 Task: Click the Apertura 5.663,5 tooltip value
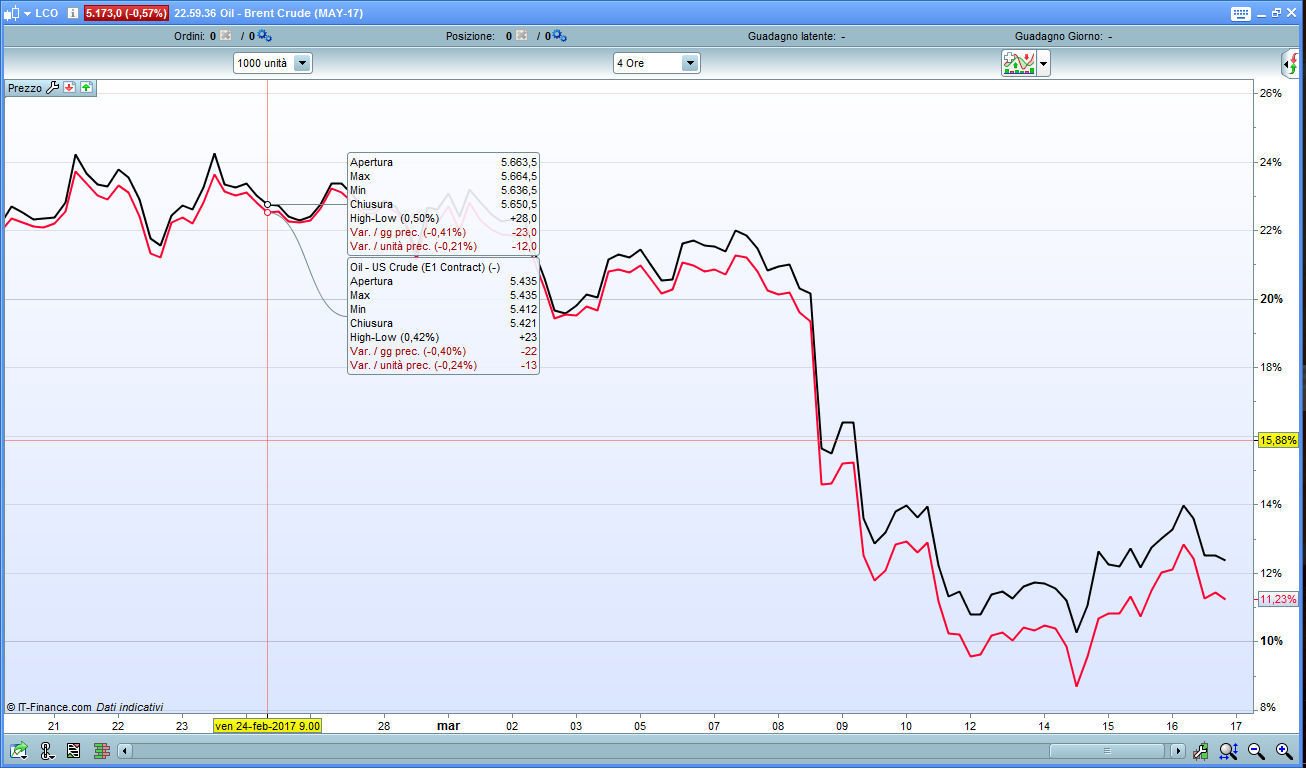(x=519, y=162)
